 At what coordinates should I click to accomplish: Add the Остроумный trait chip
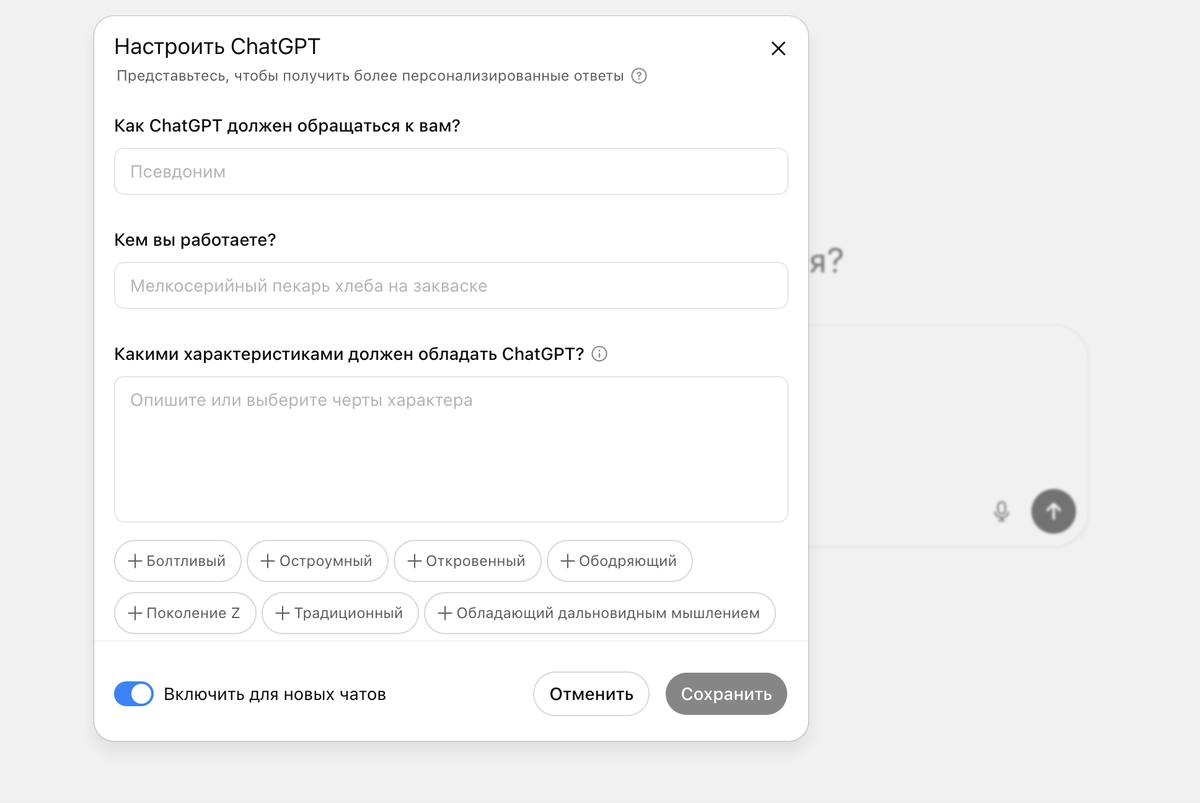tap(316, 561)
